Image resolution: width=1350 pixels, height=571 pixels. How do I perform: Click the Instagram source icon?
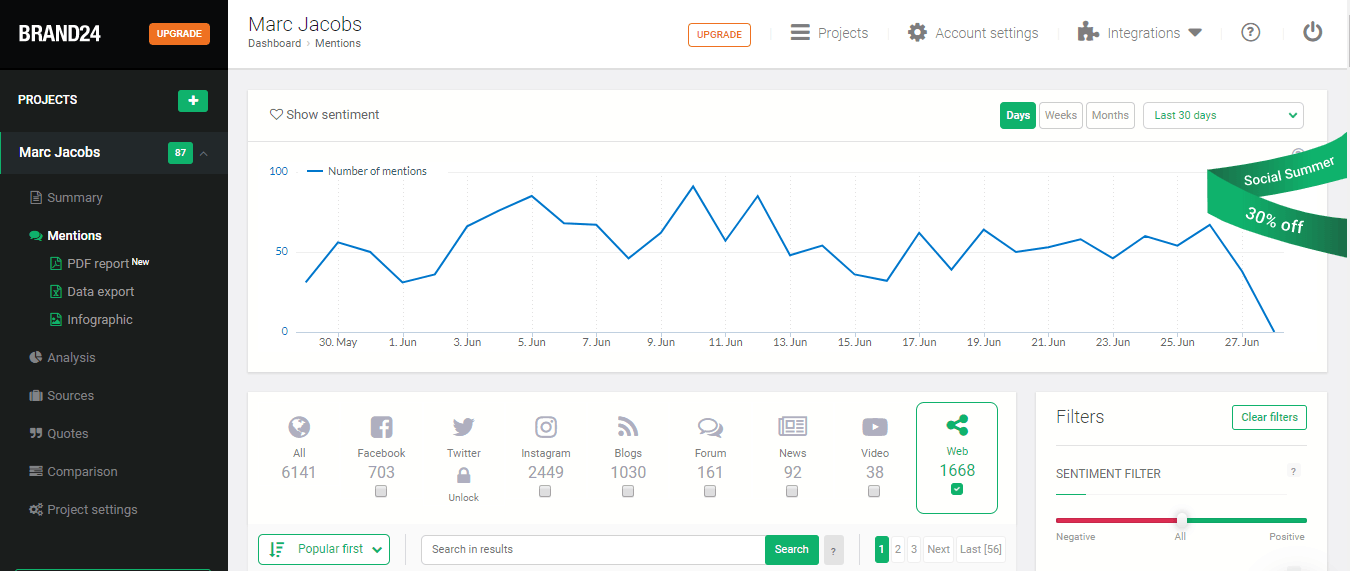(546, 428)
